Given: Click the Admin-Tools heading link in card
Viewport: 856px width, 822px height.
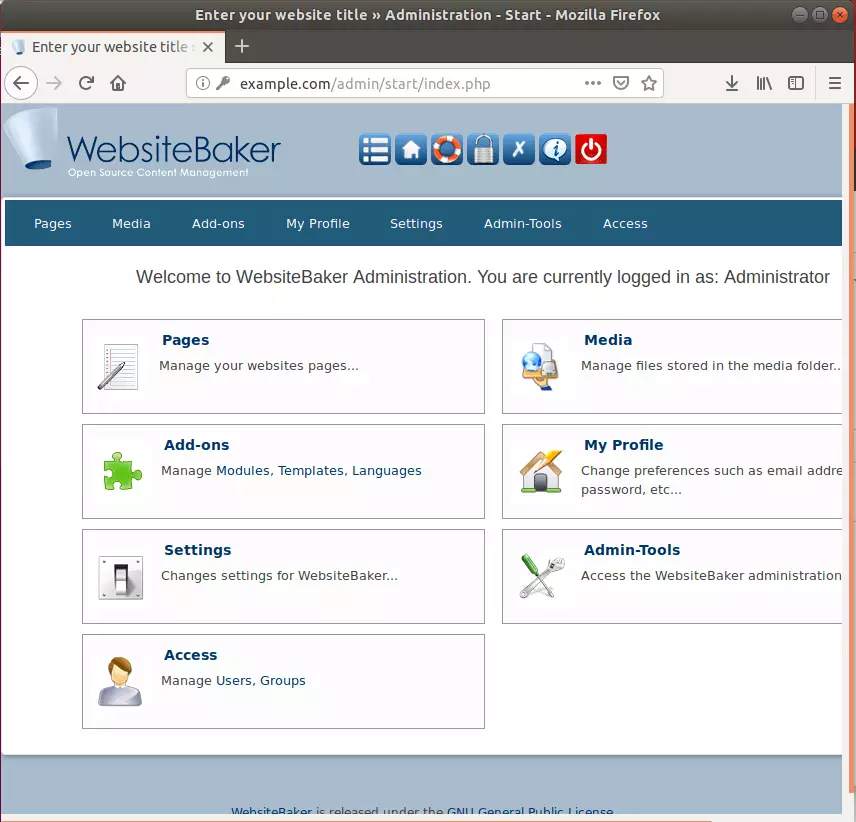Looking at the screenshot, I should [x=632, y=550].
